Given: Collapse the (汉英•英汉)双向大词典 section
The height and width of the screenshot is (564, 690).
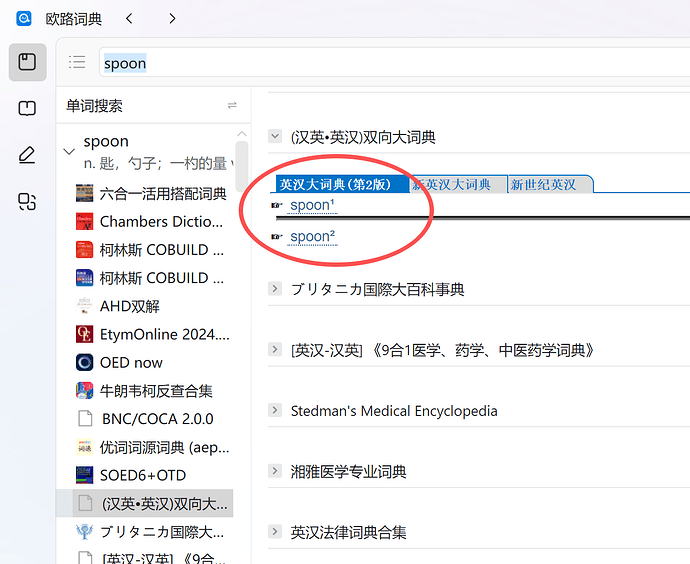Looking at the screenshot, I should tap(275, 137).
